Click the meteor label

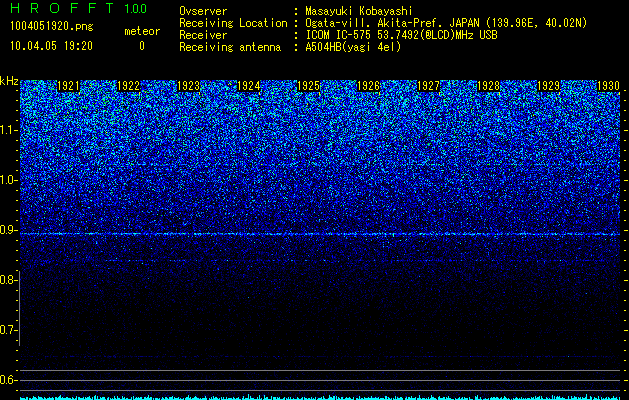(x=142, y=31)
